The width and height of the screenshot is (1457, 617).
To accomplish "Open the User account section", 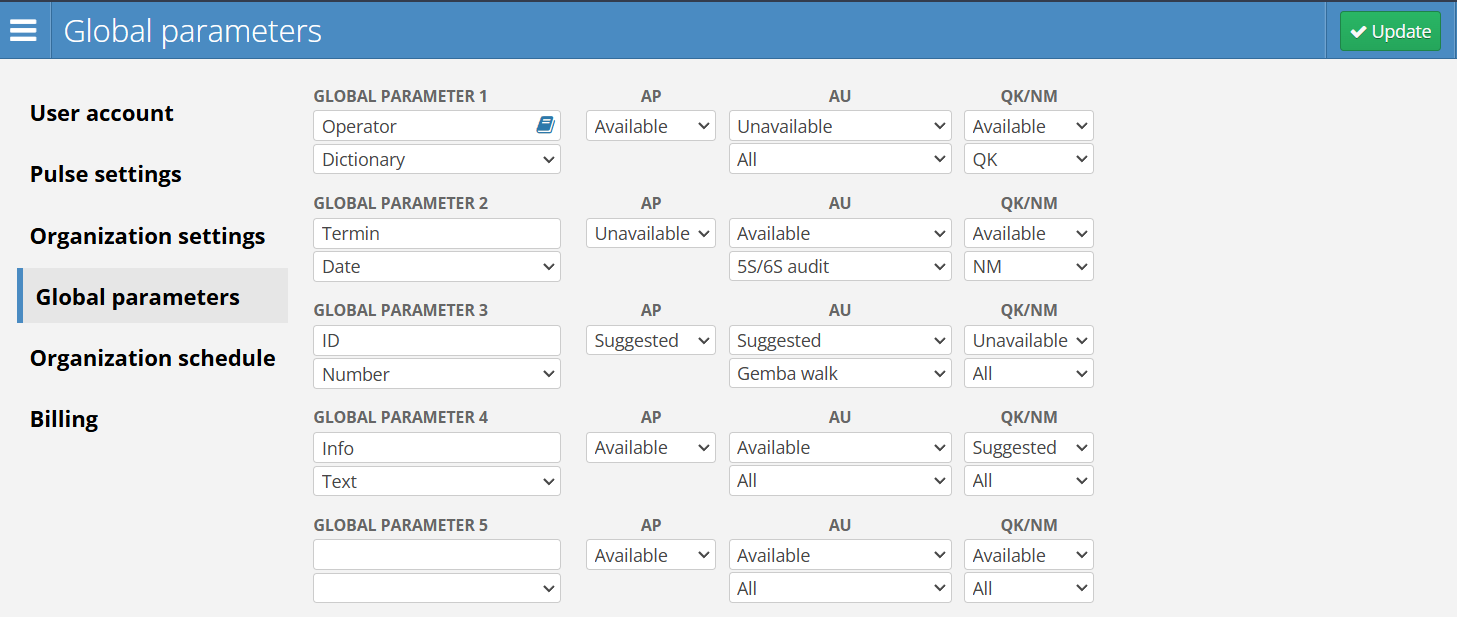I will (x=102, y=113).
